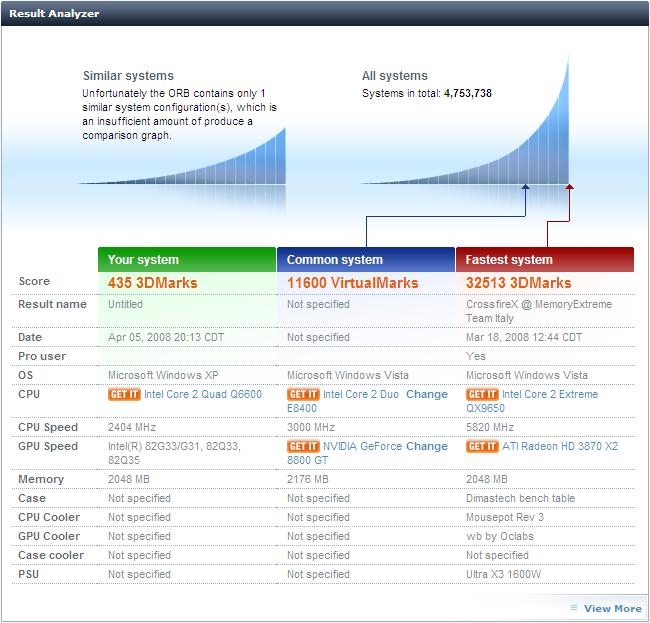650x623 pixels.
Task: Click Change link in GPU Speed row
Action: click(x=427, y=446)
